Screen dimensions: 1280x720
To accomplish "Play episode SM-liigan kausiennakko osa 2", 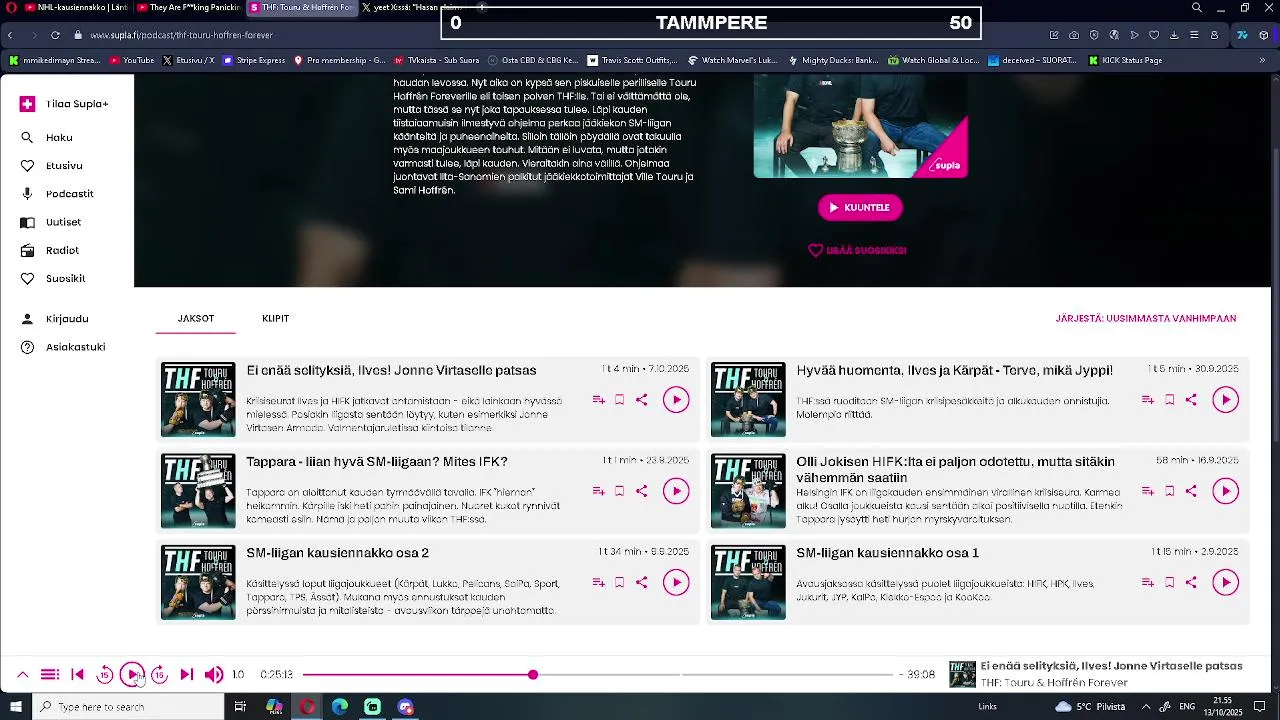I will (676, 582).
